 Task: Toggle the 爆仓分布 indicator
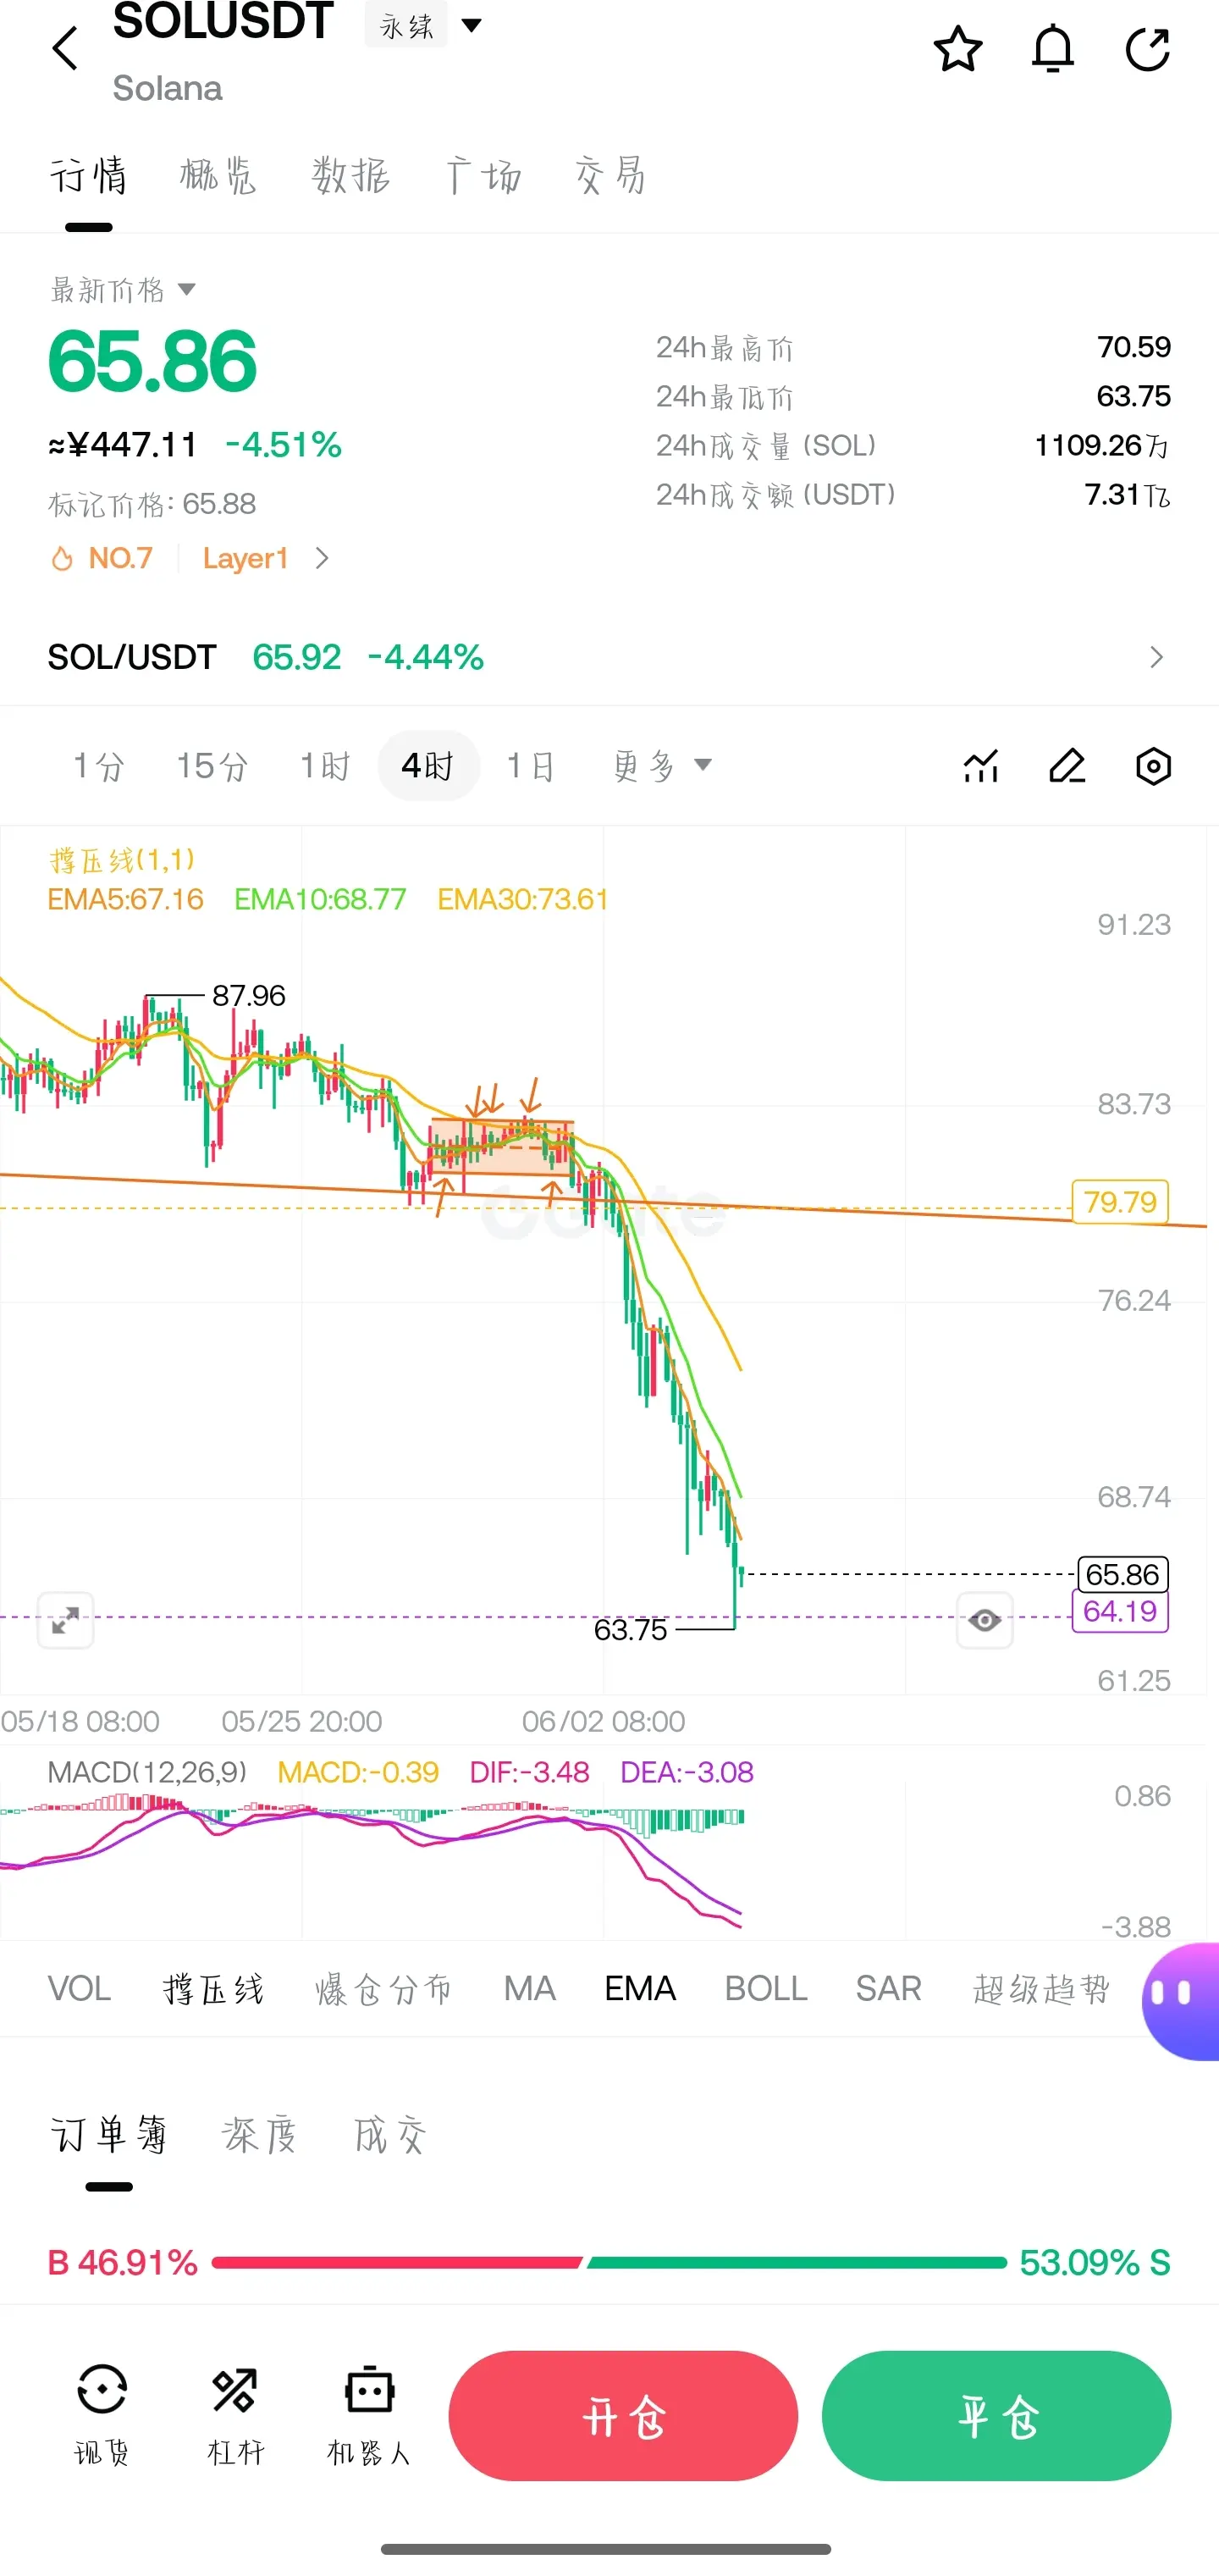point(384,1989)
